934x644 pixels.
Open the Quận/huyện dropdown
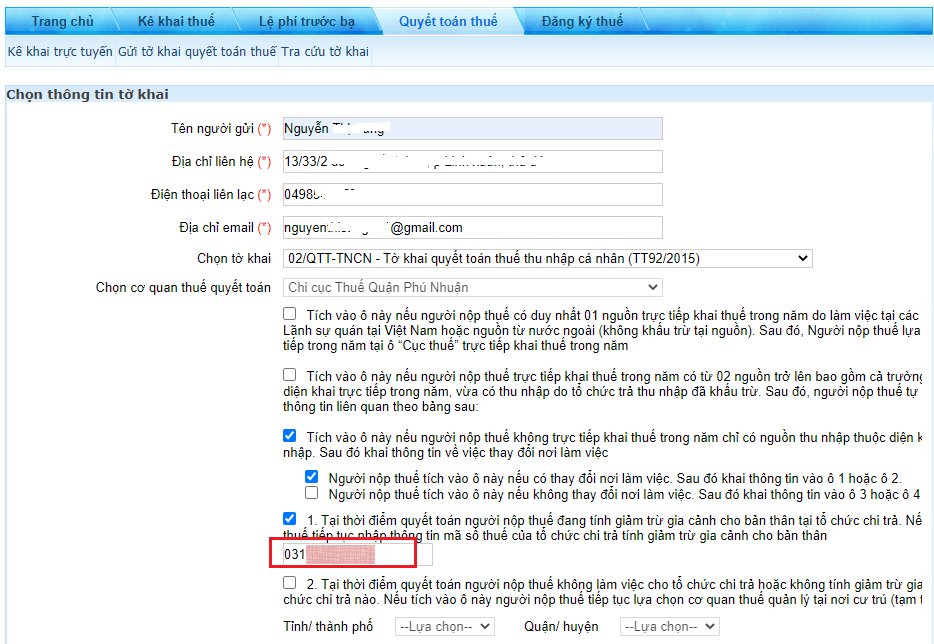tap(669, 627)
